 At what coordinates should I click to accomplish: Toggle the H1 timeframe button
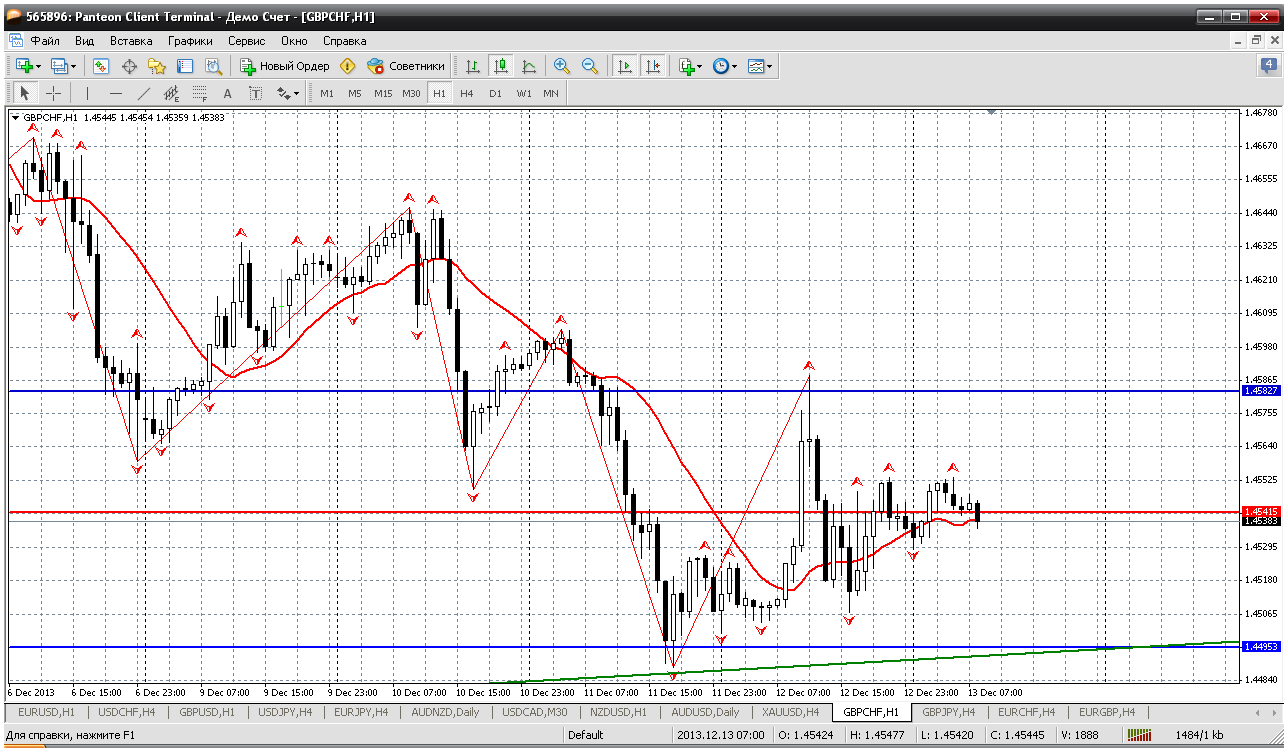439,93
